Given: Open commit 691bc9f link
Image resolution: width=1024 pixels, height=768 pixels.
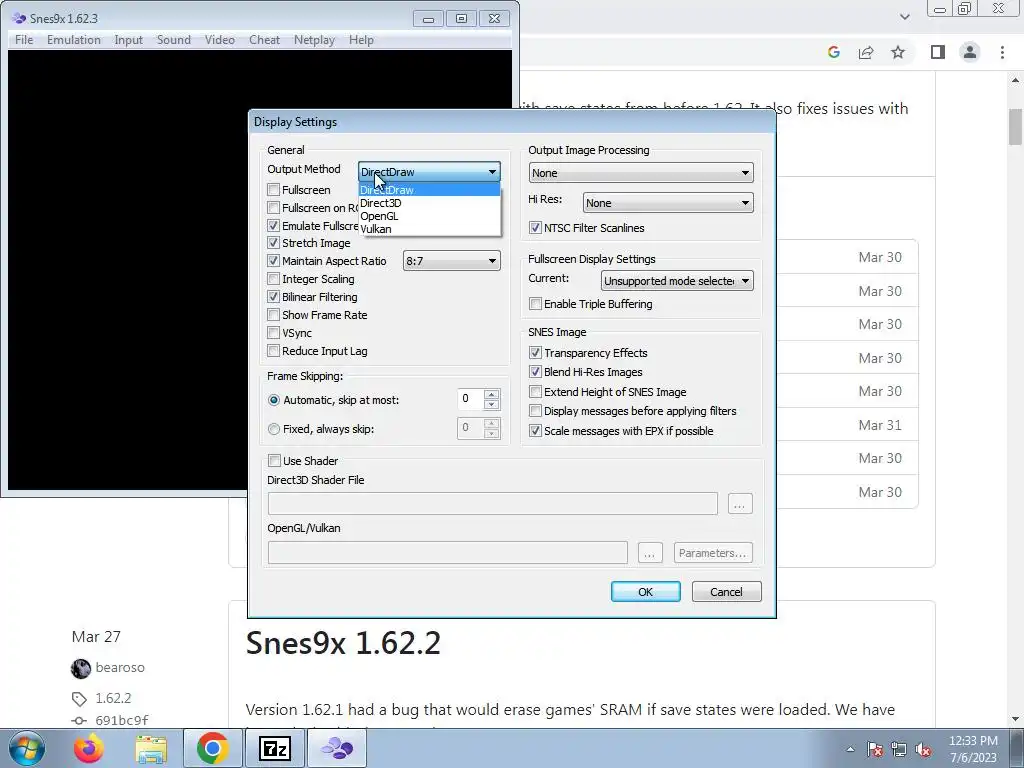Looking at the screenshot, I should point(121,720).
